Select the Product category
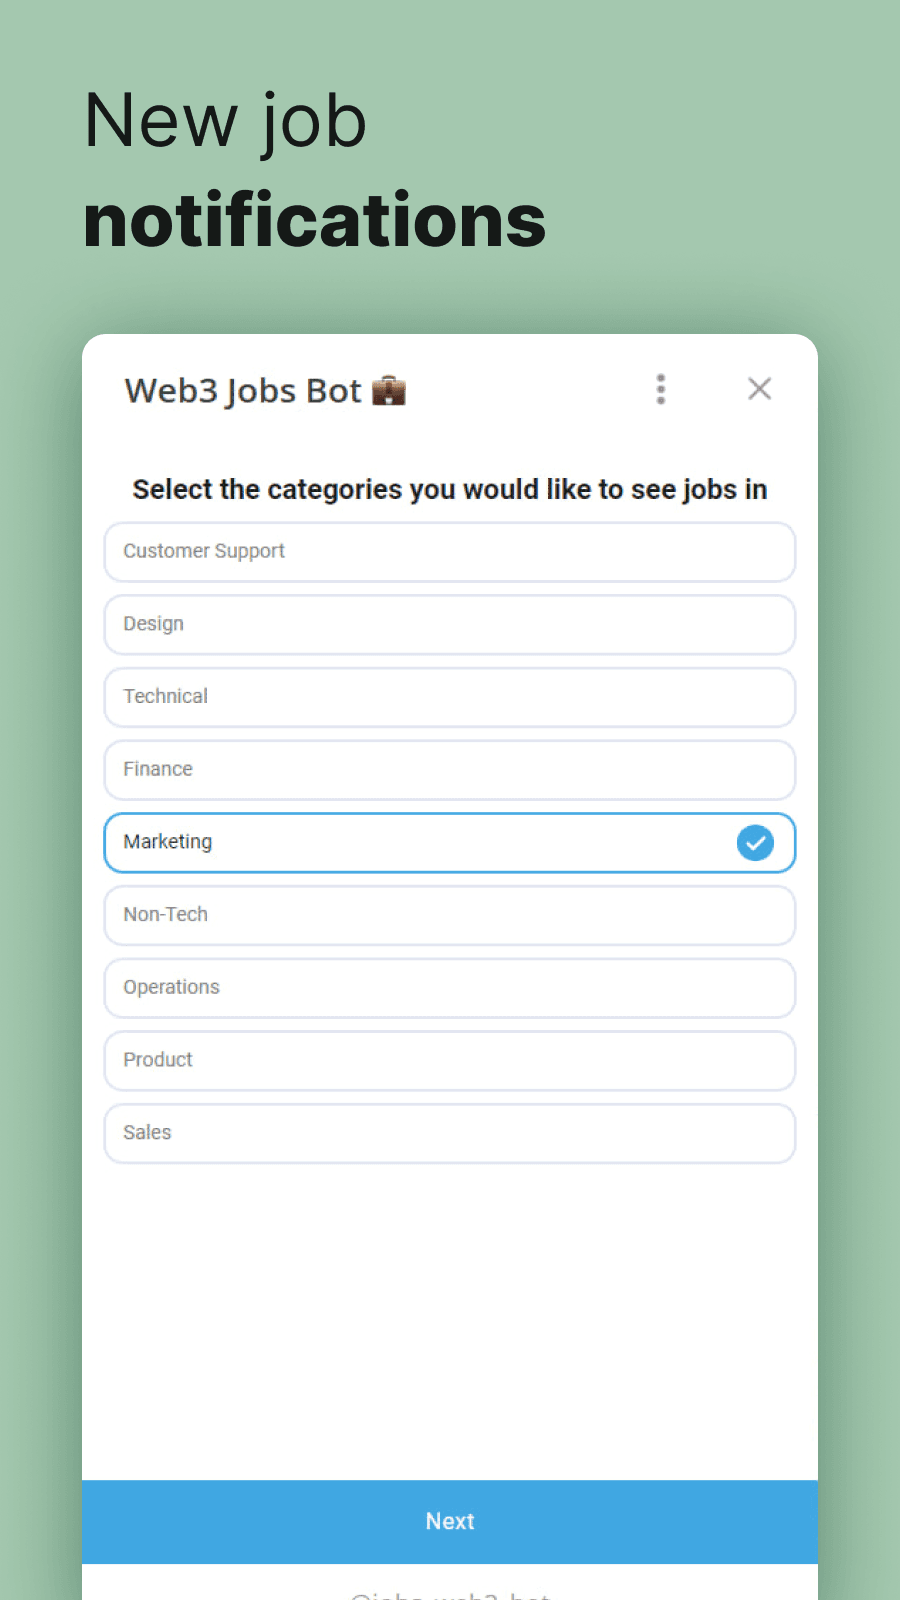The image size is (900, 1600). pos(450,1060)
